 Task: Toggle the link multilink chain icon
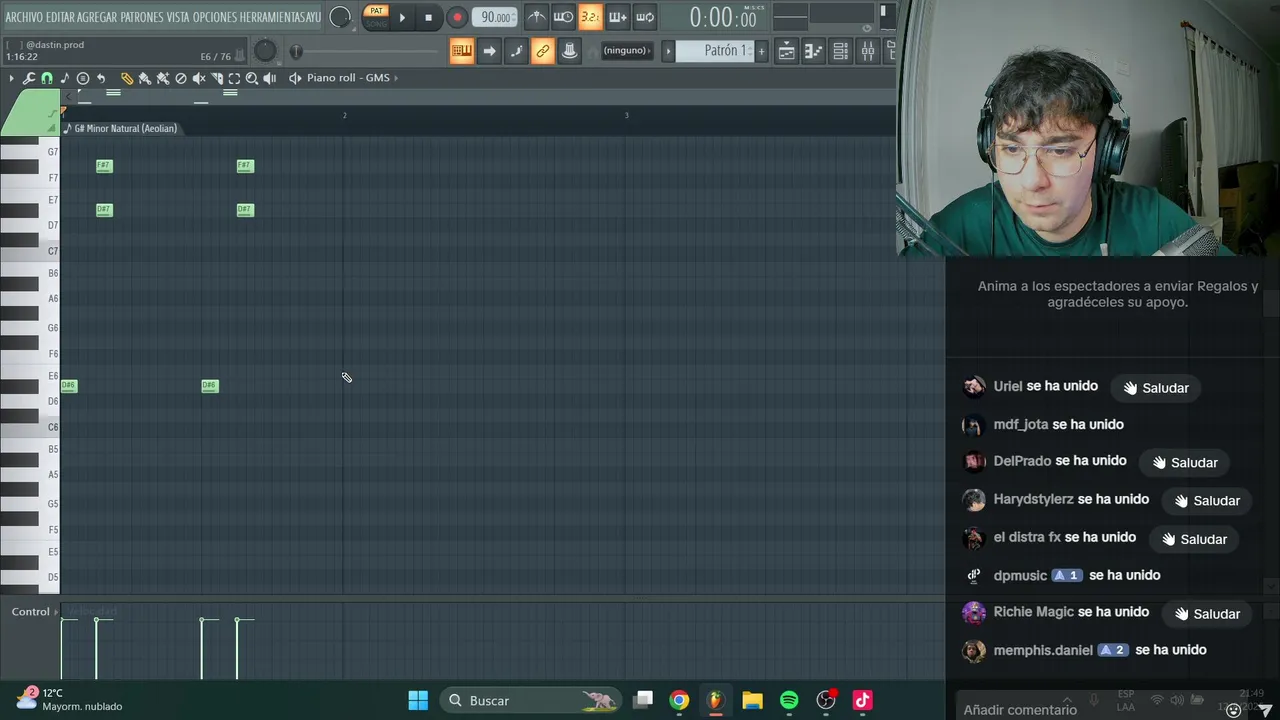[542, 51]
